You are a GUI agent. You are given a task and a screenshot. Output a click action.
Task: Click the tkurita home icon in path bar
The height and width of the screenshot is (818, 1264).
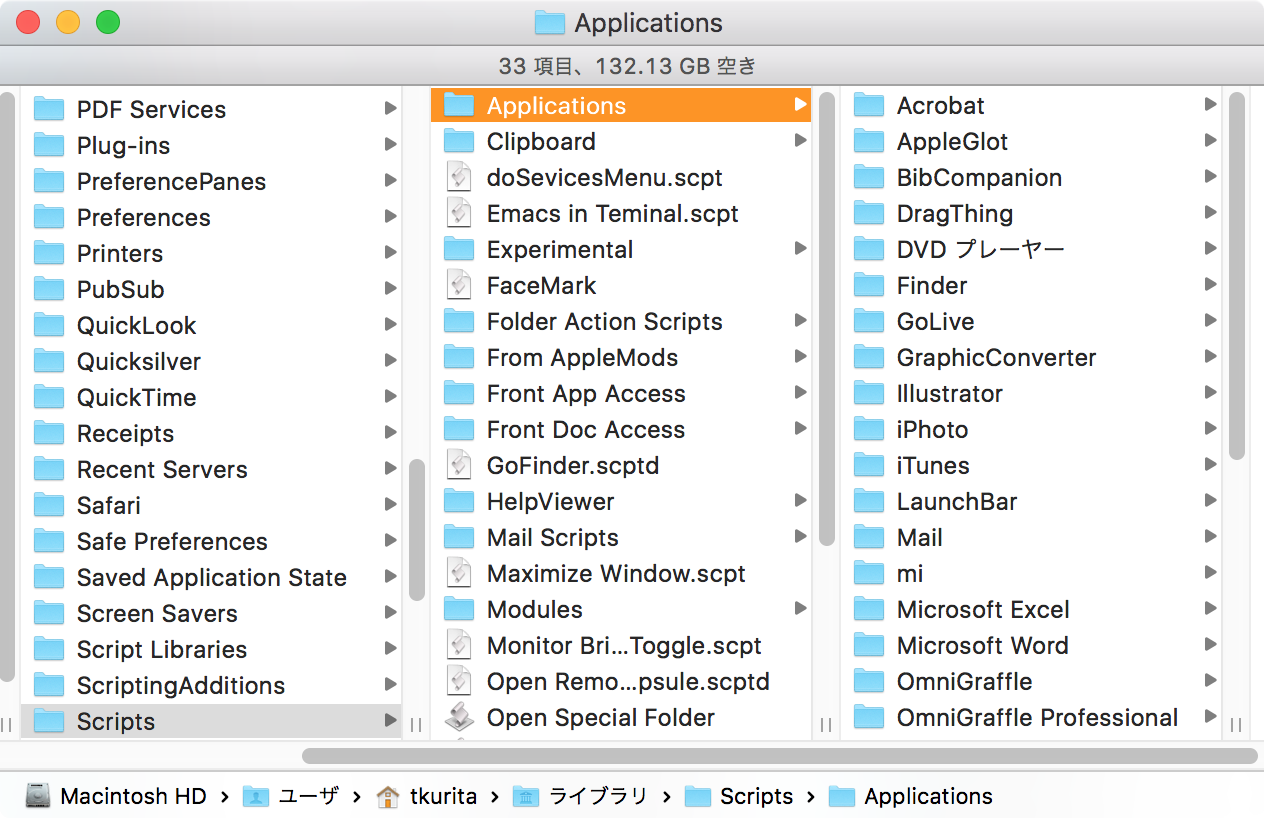pos(388,796)
